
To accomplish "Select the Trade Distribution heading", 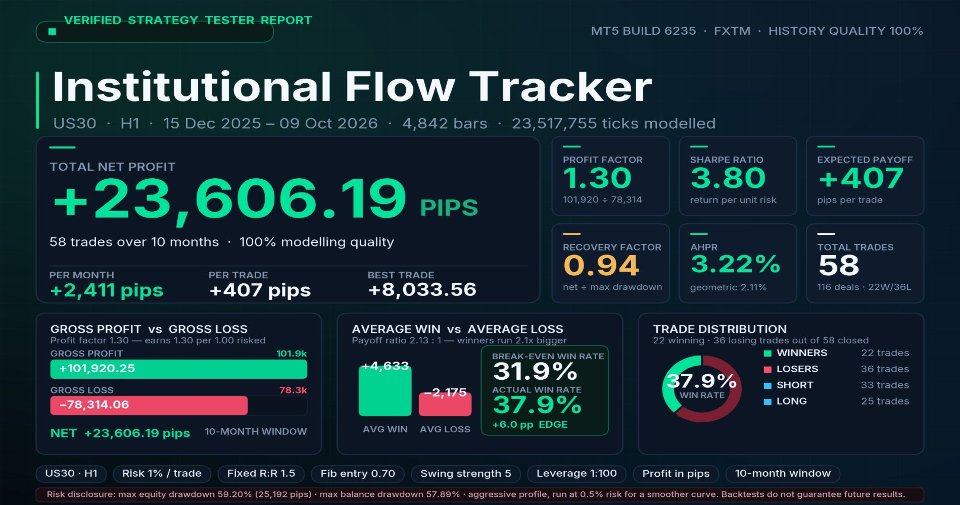I will point(720,329).
